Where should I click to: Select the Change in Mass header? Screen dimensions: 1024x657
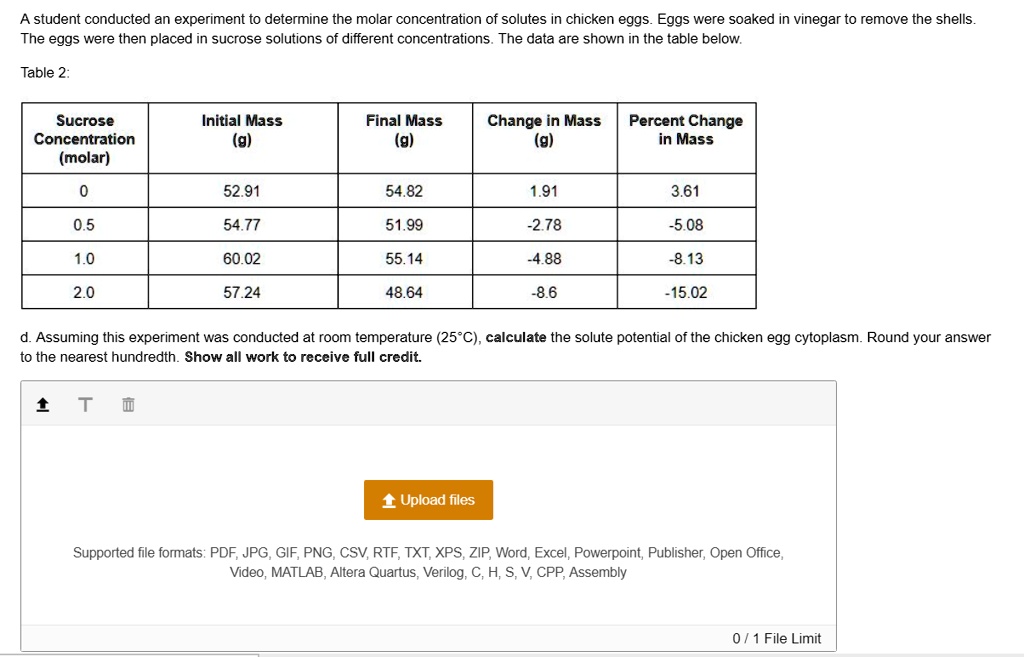point(544,128)
